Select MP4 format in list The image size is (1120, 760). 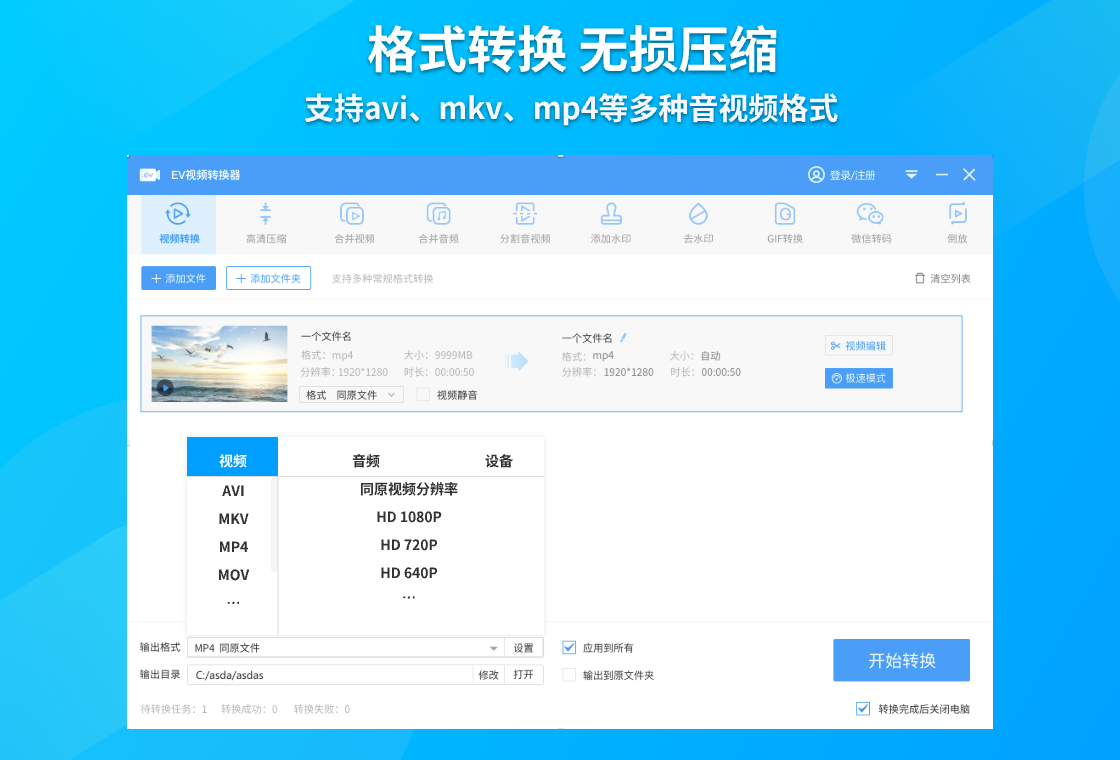click(233, 546)
